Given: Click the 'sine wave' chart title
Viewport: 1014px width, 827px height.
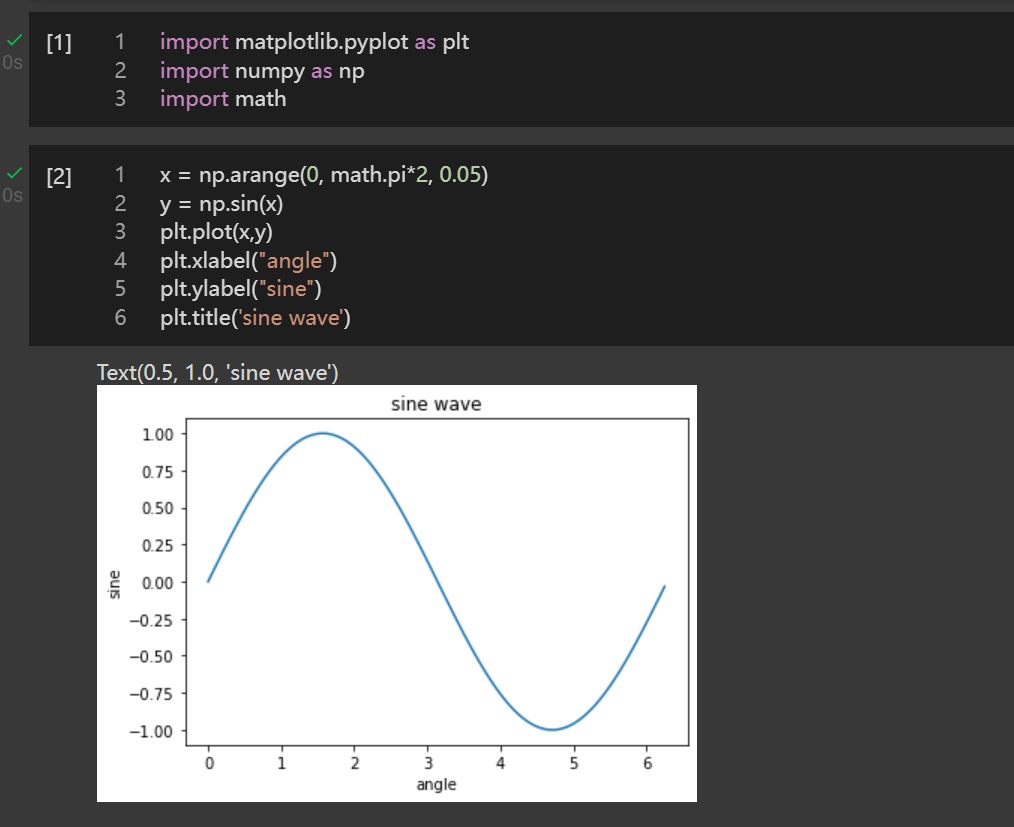Looking at the screenshot, I should [x=436, y=404].
